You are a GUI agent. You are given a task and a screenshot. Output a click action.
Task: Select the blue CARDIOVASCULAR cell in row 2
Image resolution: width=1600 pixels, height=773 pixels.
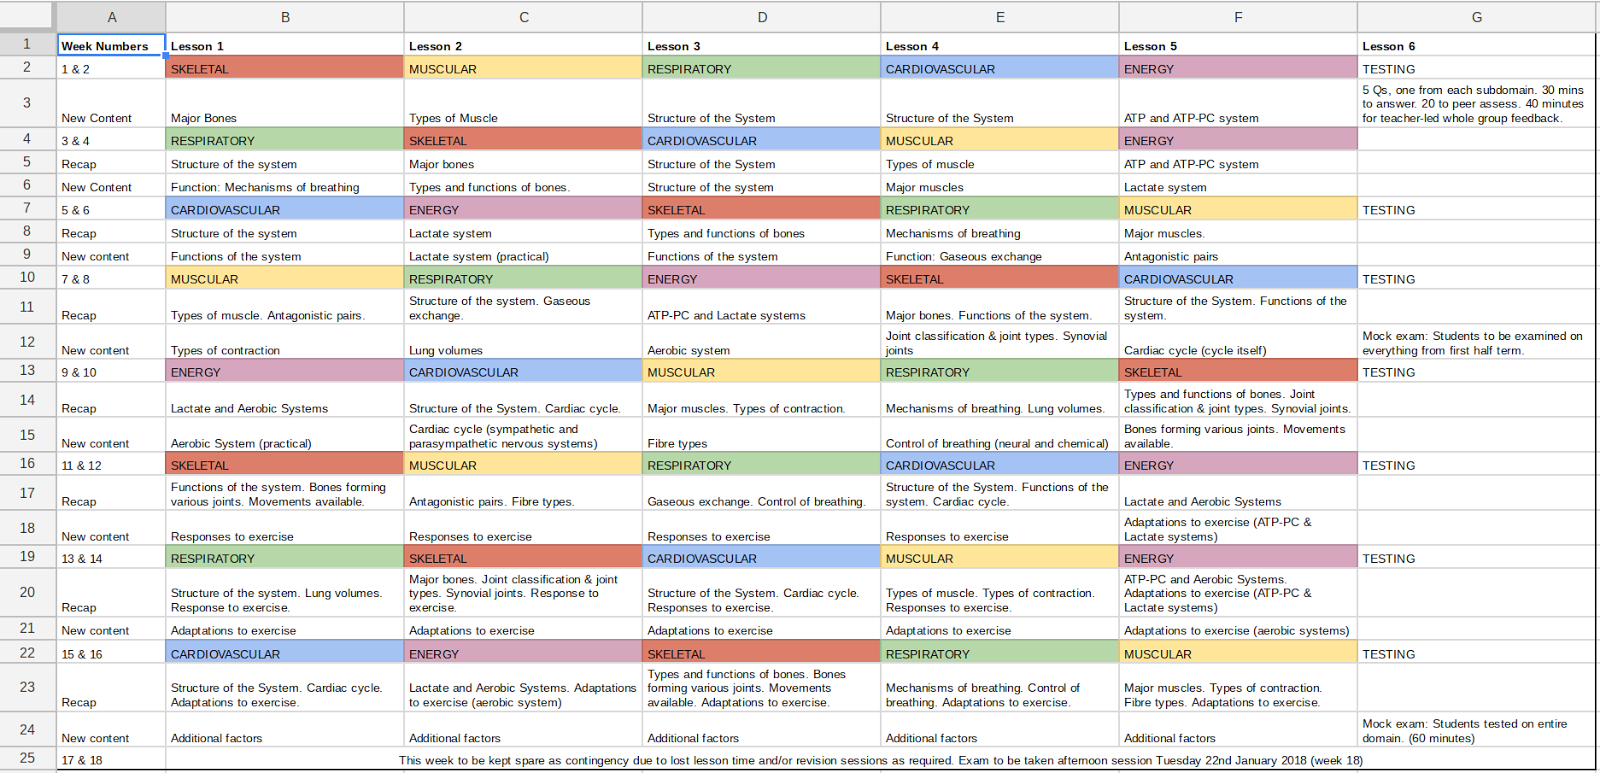click(1000, 68)
